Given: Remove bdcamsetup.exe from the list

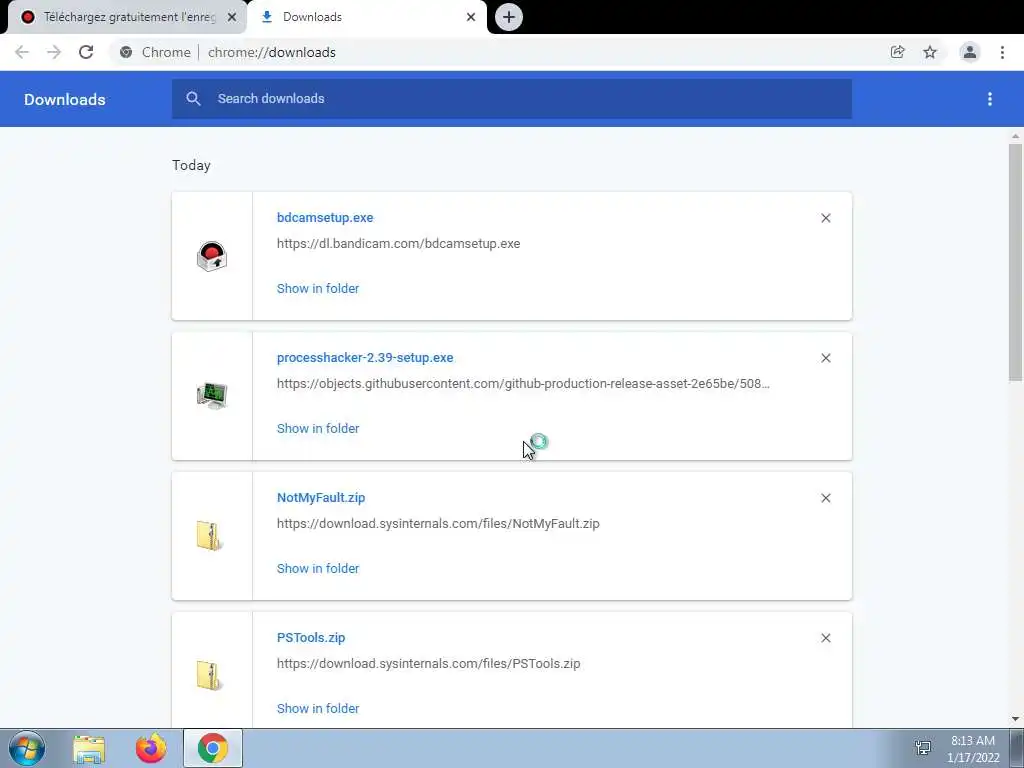Looking at the screenshot, I should pos(826,218).
